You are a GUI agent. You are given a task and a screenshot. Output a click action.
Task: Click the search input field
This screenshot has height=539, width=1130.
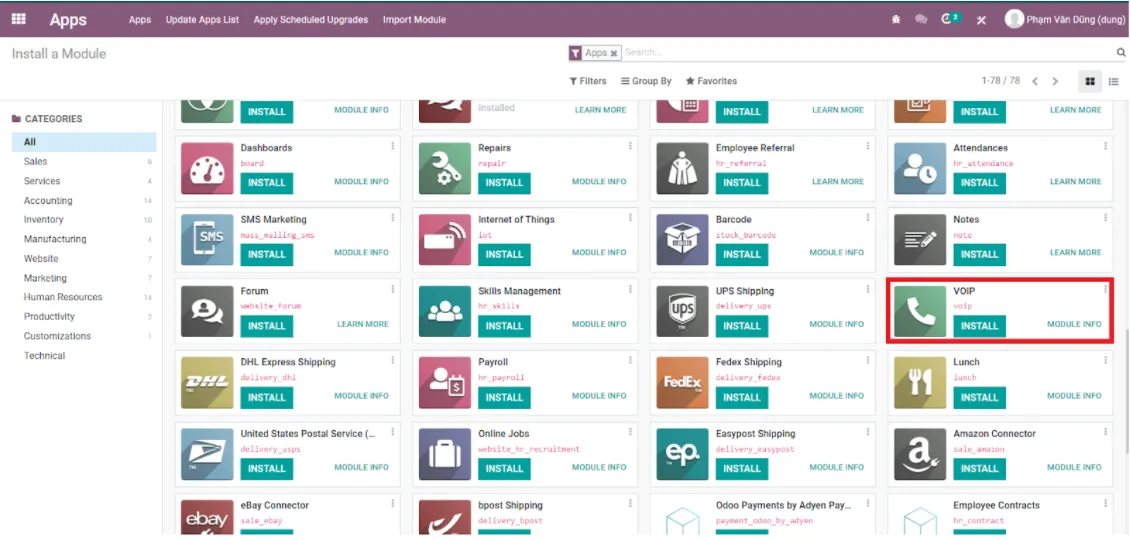tap(868, 53)
